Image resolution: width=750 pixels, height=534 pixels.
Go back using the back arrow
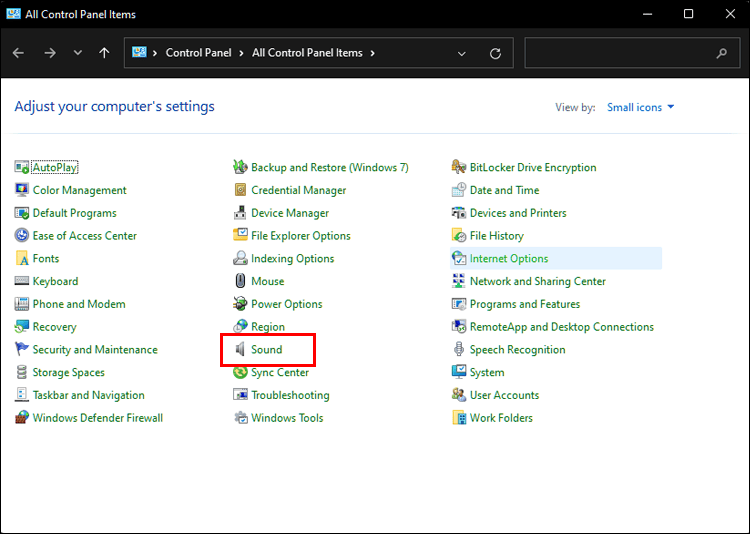[x=18, y=53]
